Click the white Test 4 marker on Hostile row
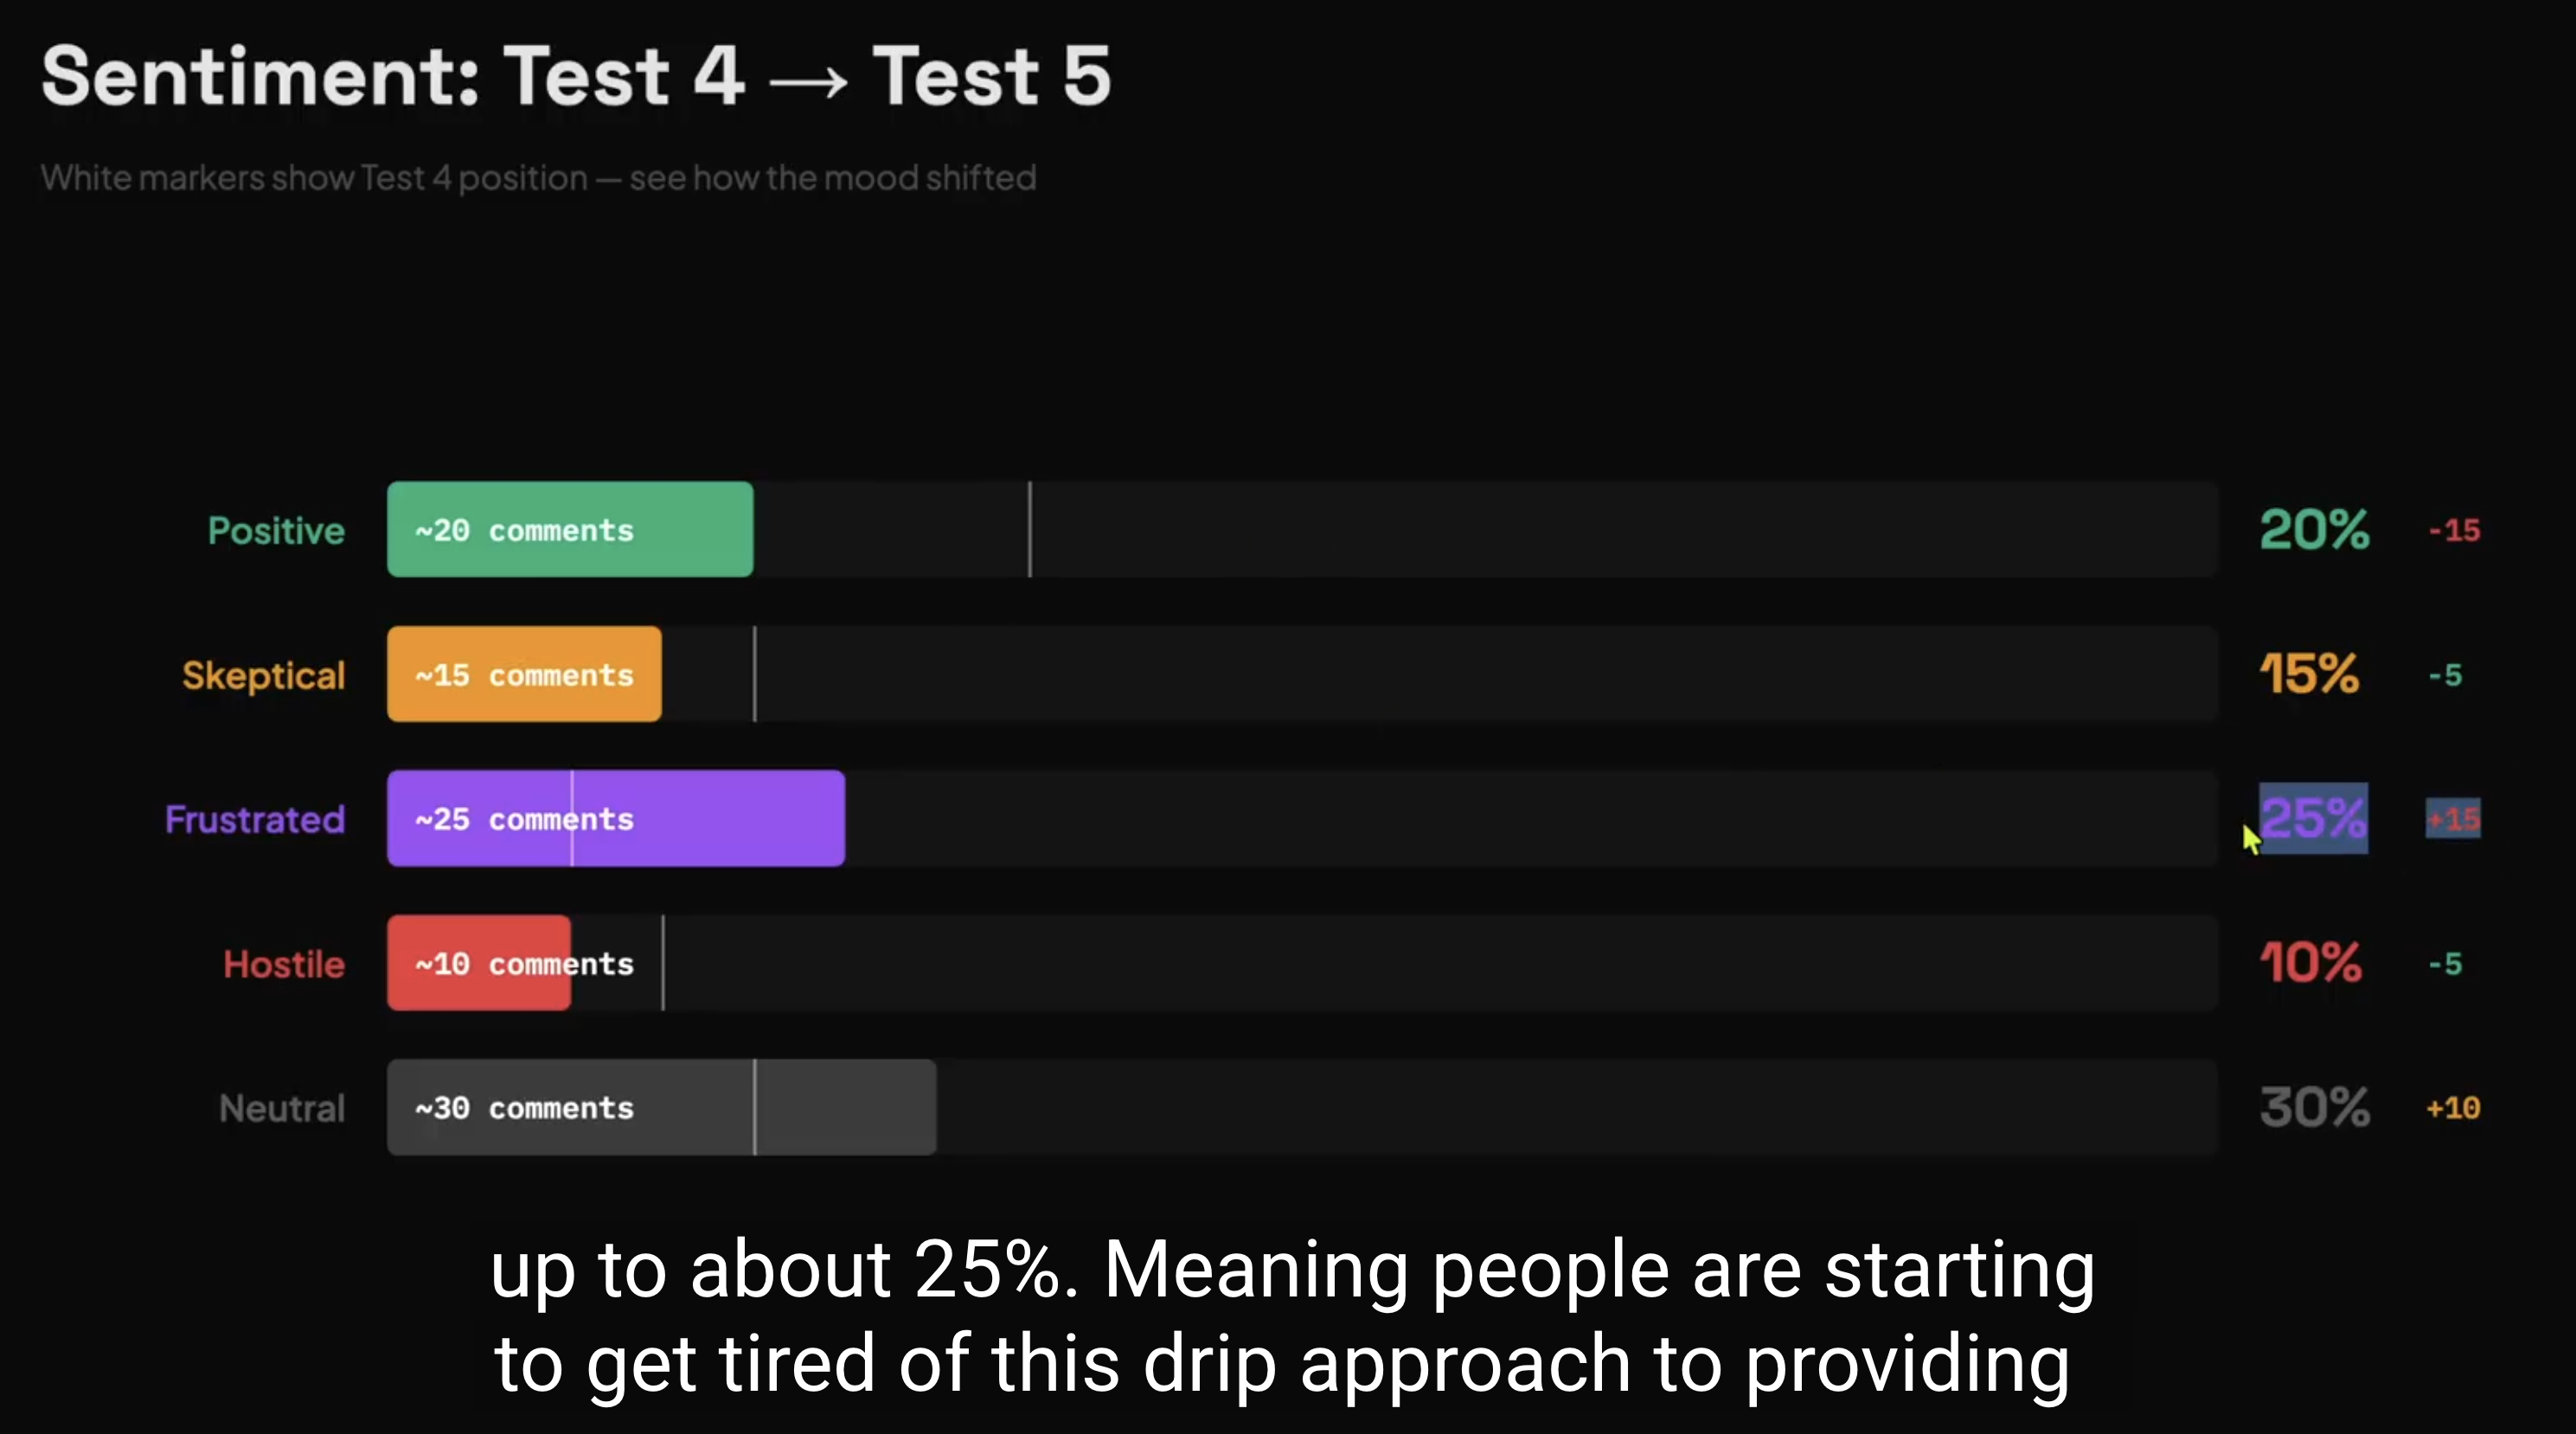This screenshot has width=2576, height=1434. click(663, 963)
